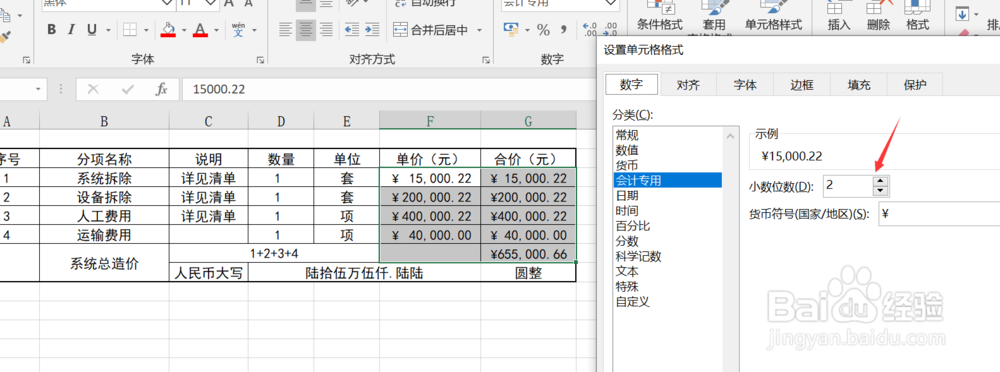1000x372 pixels.
Task: Click the 运输费用 cell
Action: (105, 234)
